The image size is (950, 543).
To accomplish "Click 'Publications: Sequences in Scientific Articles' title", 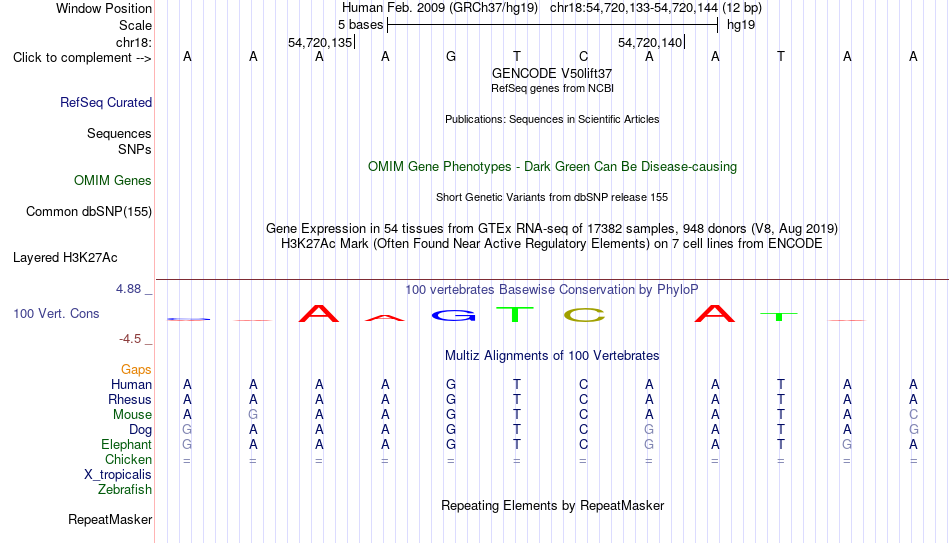I will click(x=552, y=119).
